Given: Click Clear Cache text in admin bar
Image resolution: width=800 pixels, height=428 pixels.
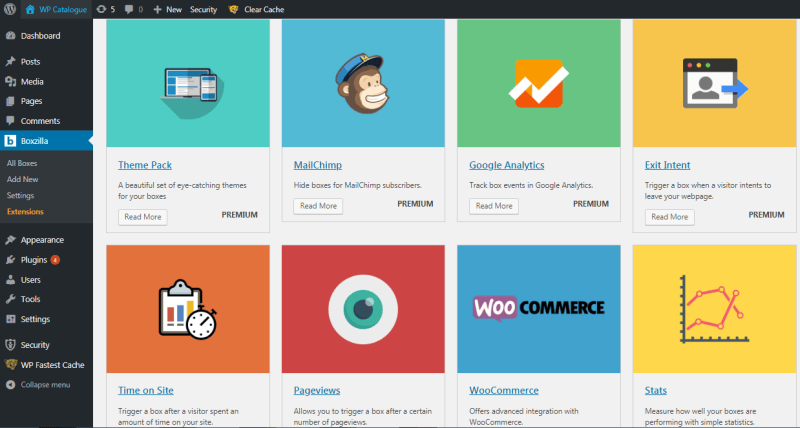Looking at the screenshot, I should [x=264, y=9].
